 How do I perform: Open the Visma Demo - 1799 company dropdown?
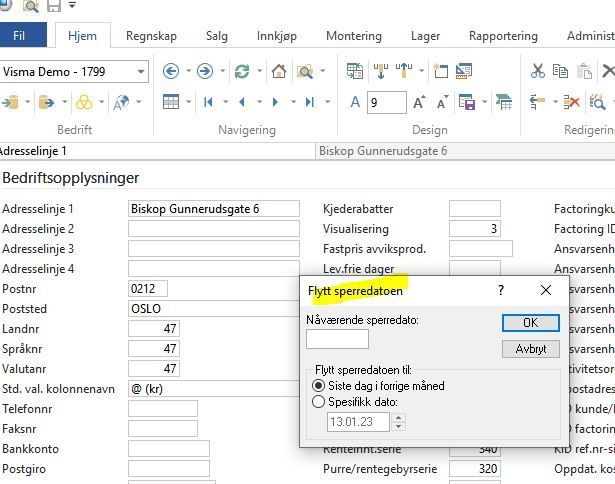click(x=141, y=72)
